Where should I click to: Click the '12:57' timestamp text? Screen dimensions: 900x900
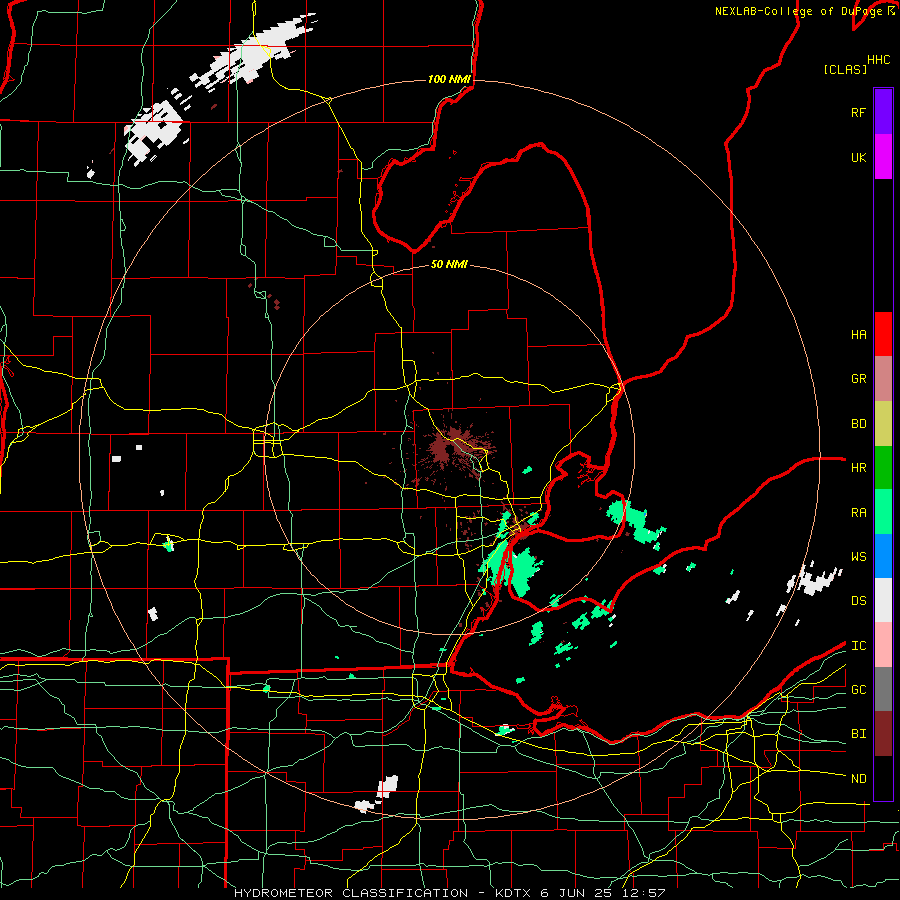643,893
